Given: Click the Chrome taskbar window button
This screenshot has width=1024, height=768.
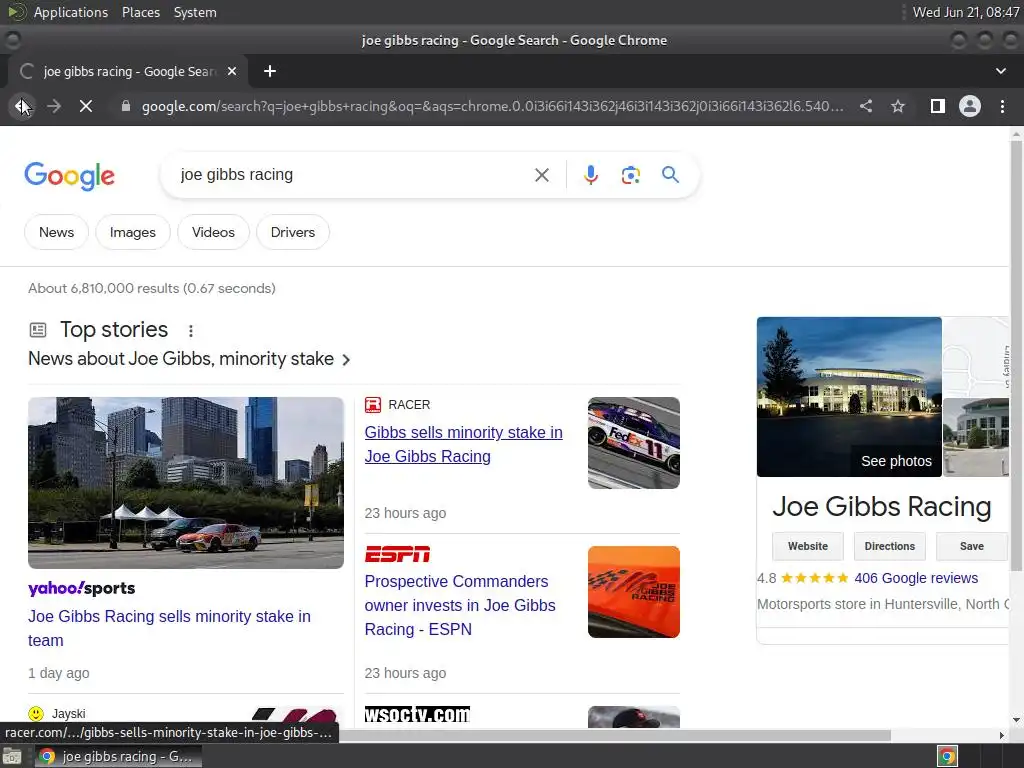Looking at the screenshot, I should tap(118, 756).
